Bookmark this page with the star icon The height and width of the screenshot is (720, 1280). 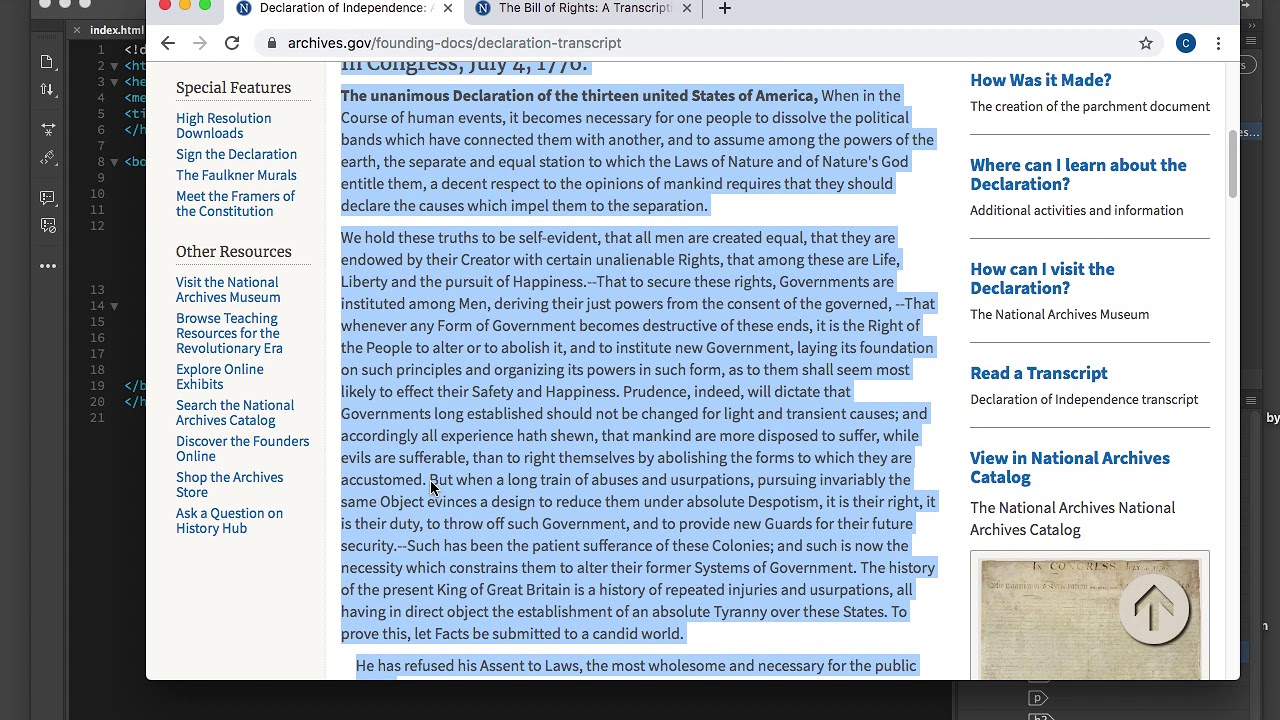(1146, 43)
